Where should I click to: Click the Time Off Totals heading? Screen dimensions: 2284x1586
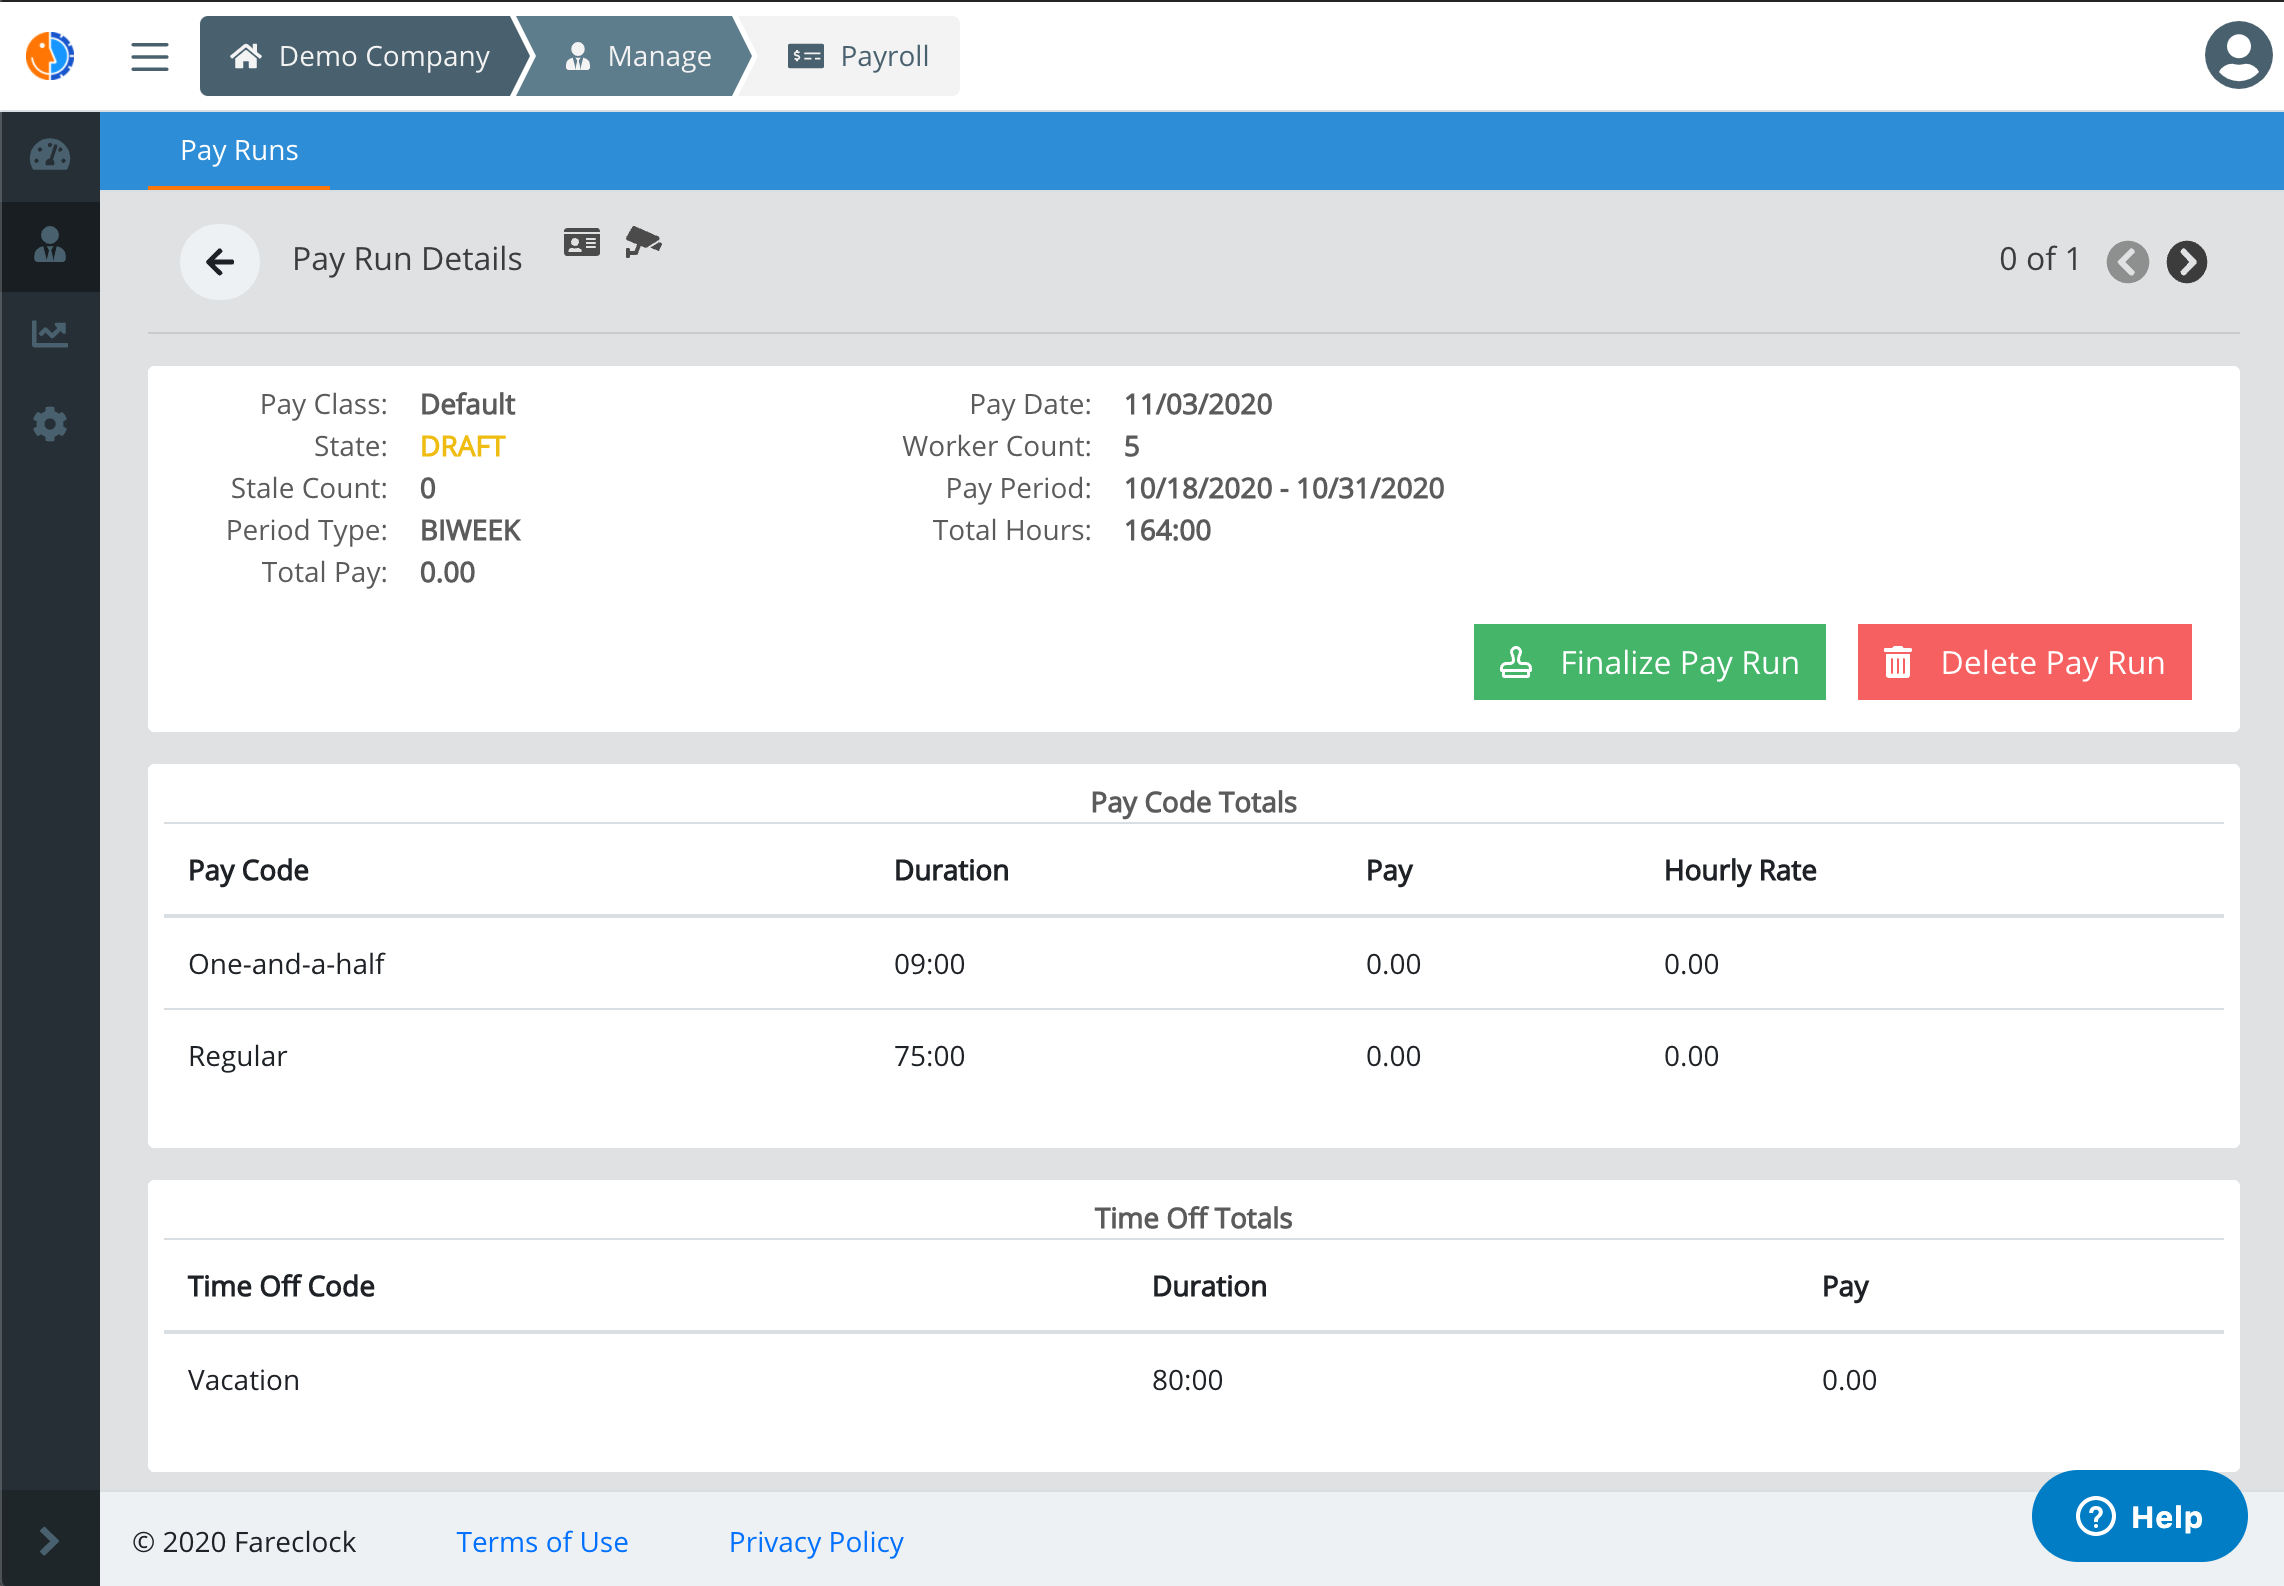click(1193, 1218)
